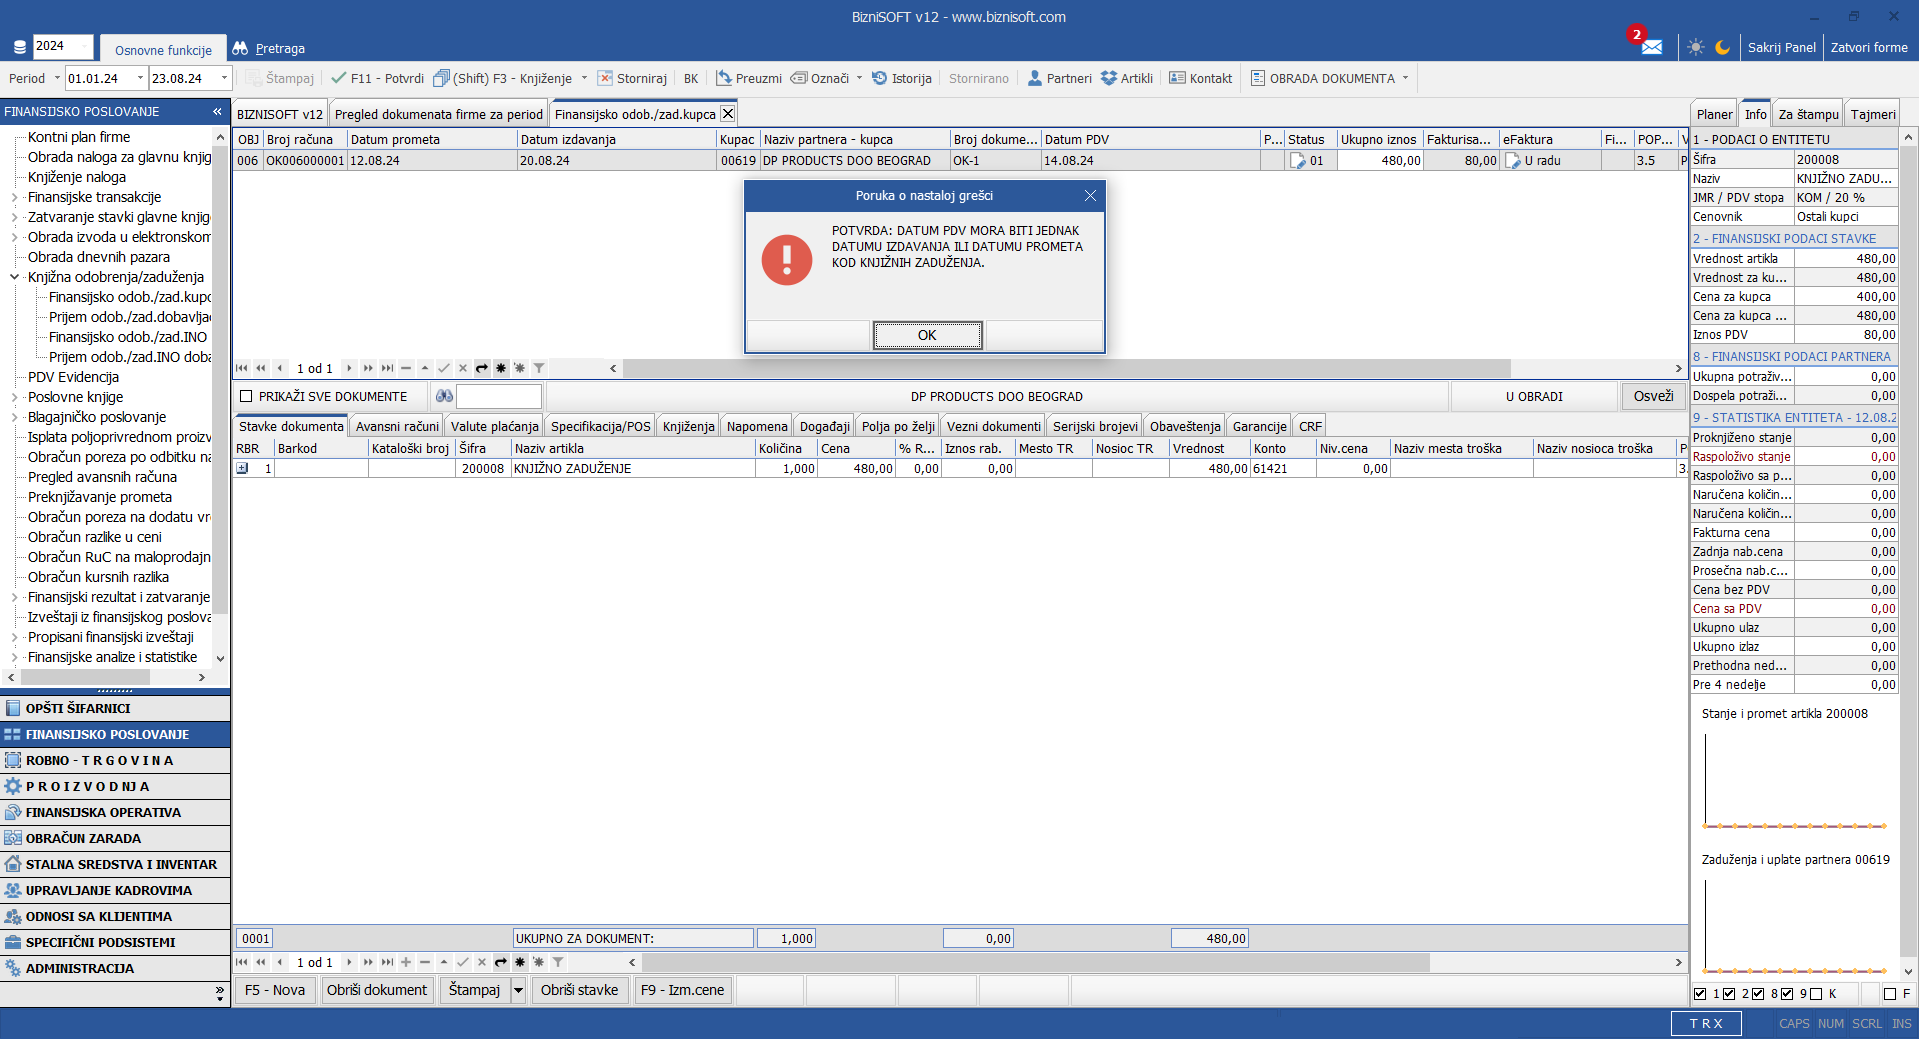Switch to the Knjiženja tab

pyautogui.click(x=688, y=426)
